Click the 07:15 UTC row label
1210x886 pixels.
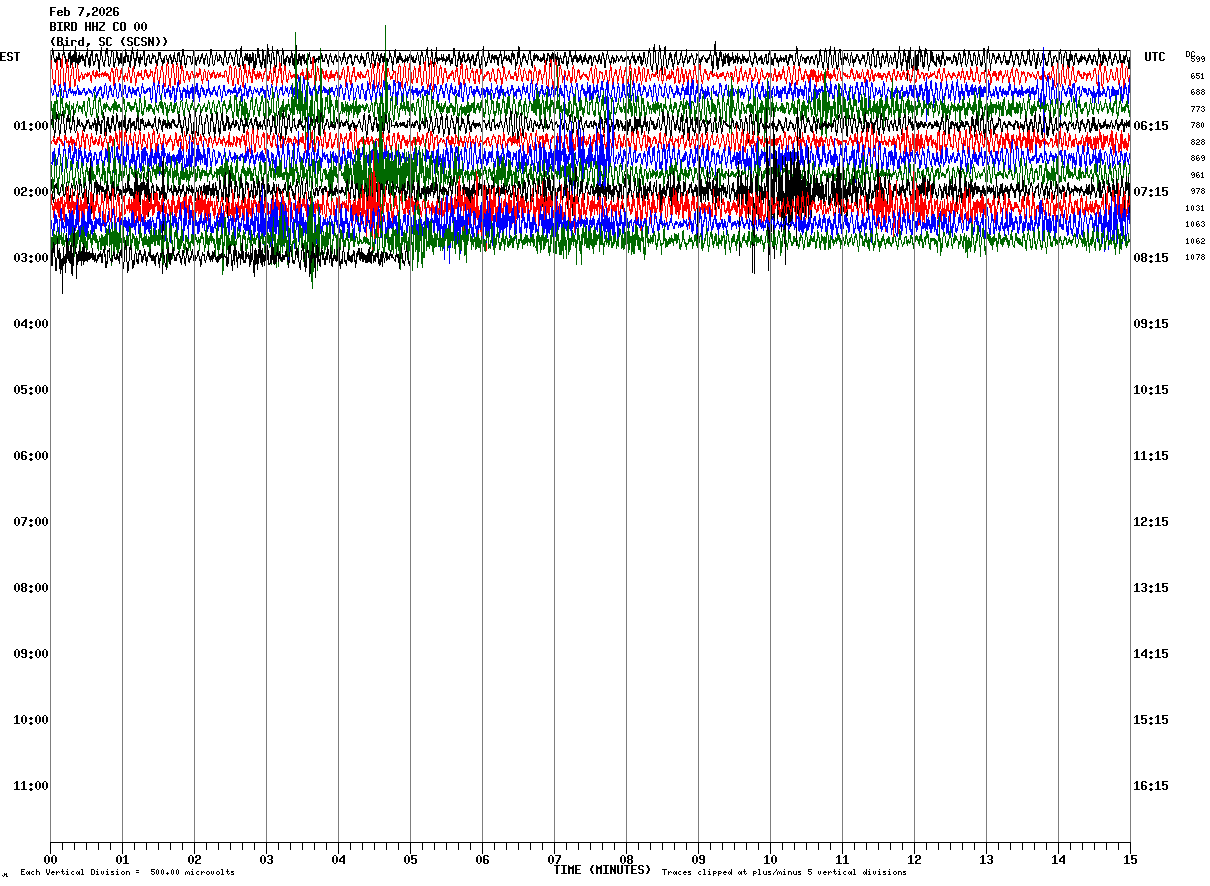click(x=1151, y=192)
